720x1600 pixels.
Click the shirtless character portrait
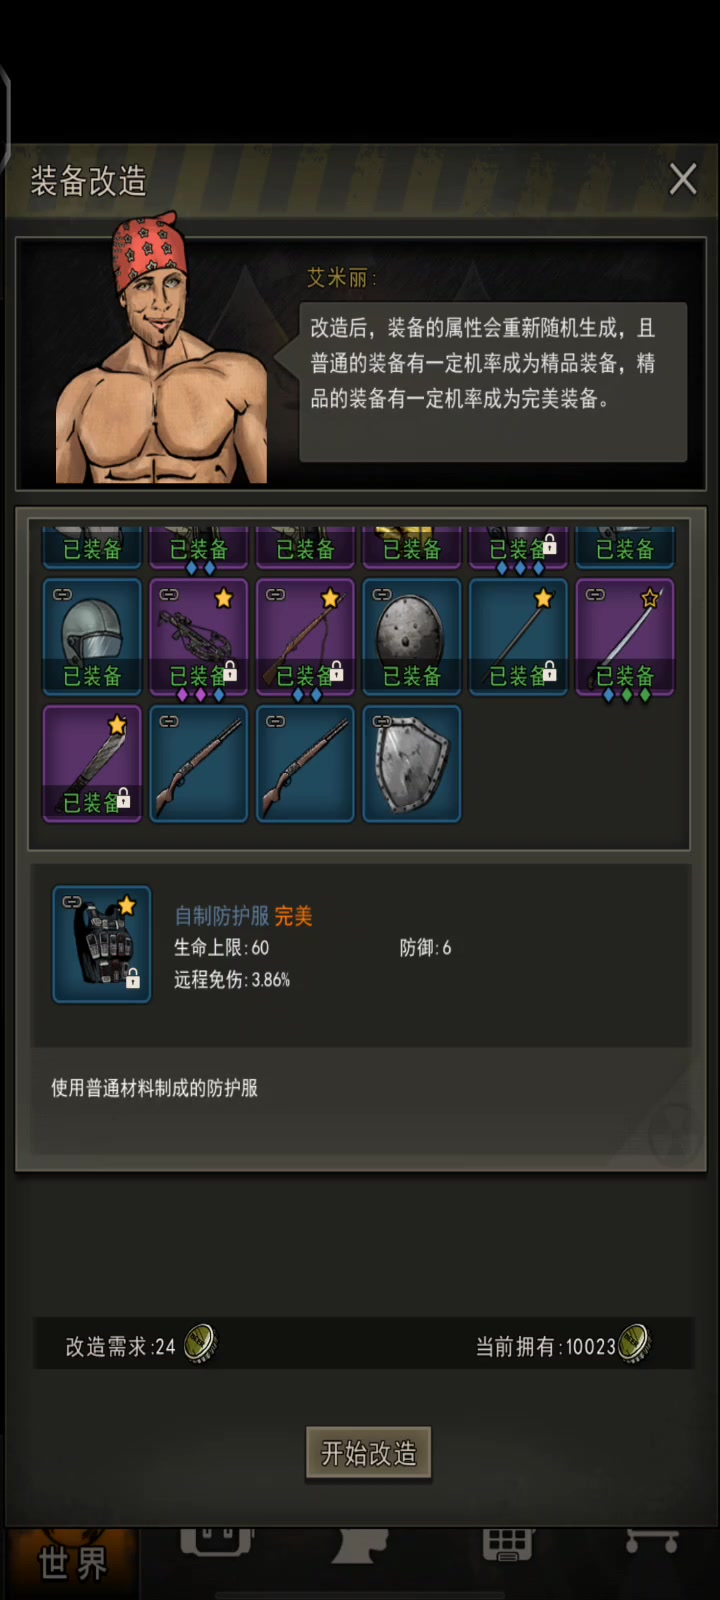tap(160, 350)
